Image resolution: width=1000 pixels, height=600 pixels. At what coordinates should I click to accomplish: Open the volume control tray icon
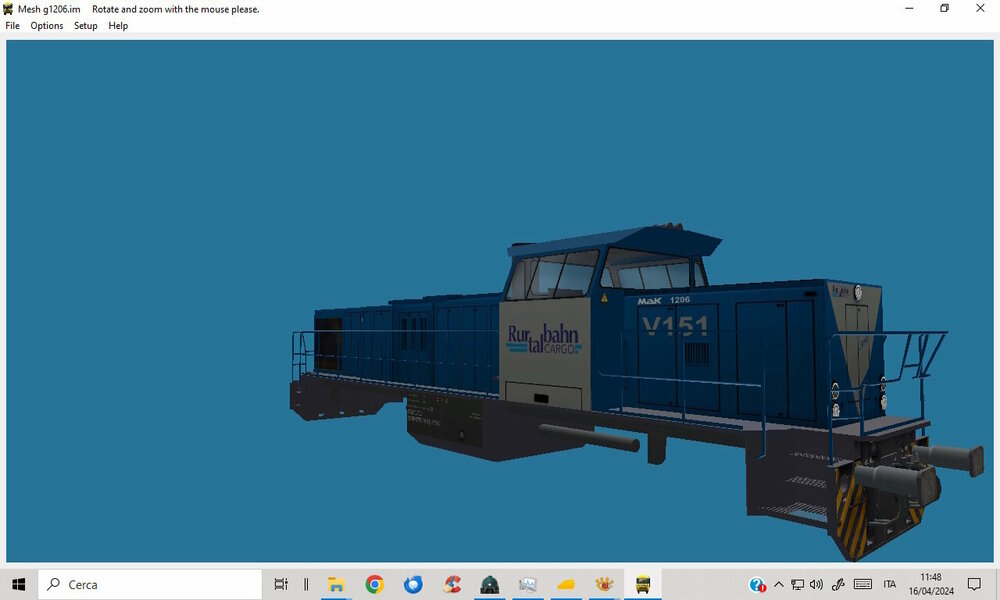tap(816, 584)
